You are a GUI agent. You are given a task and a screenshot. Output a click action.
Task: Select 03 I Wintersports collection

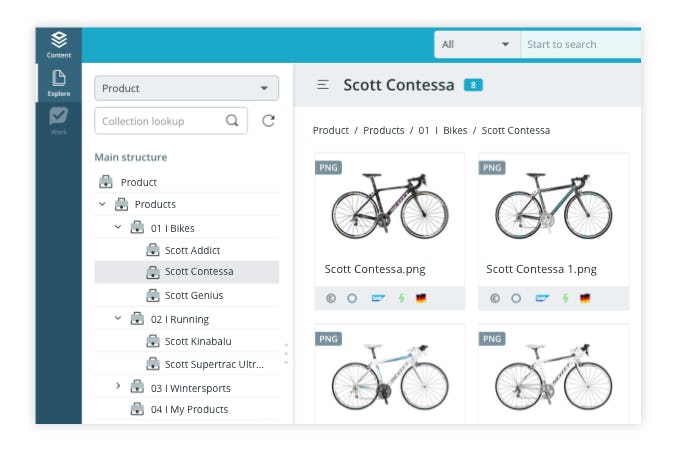[190, 388]
